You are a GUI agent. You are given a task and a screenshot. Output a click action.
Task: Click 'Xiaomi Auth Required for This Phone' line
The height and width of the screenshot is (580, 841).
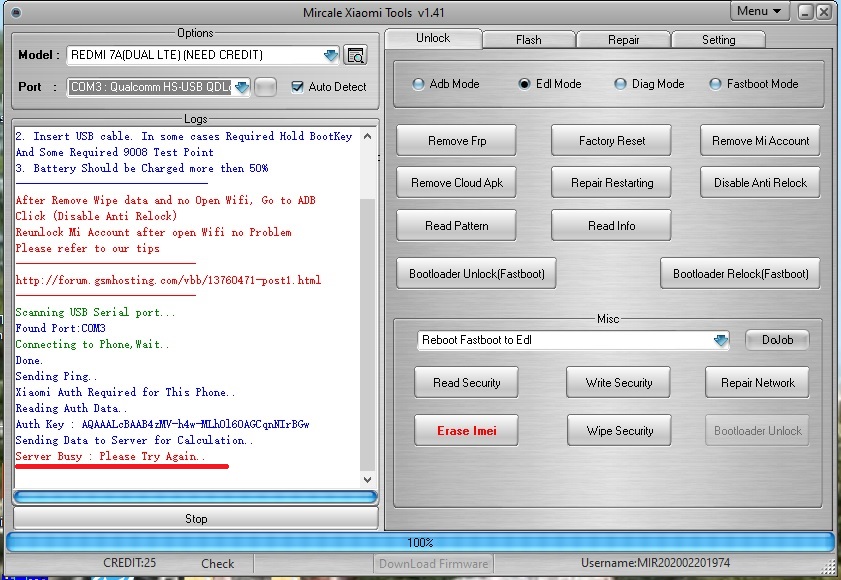tap(126, 392)
